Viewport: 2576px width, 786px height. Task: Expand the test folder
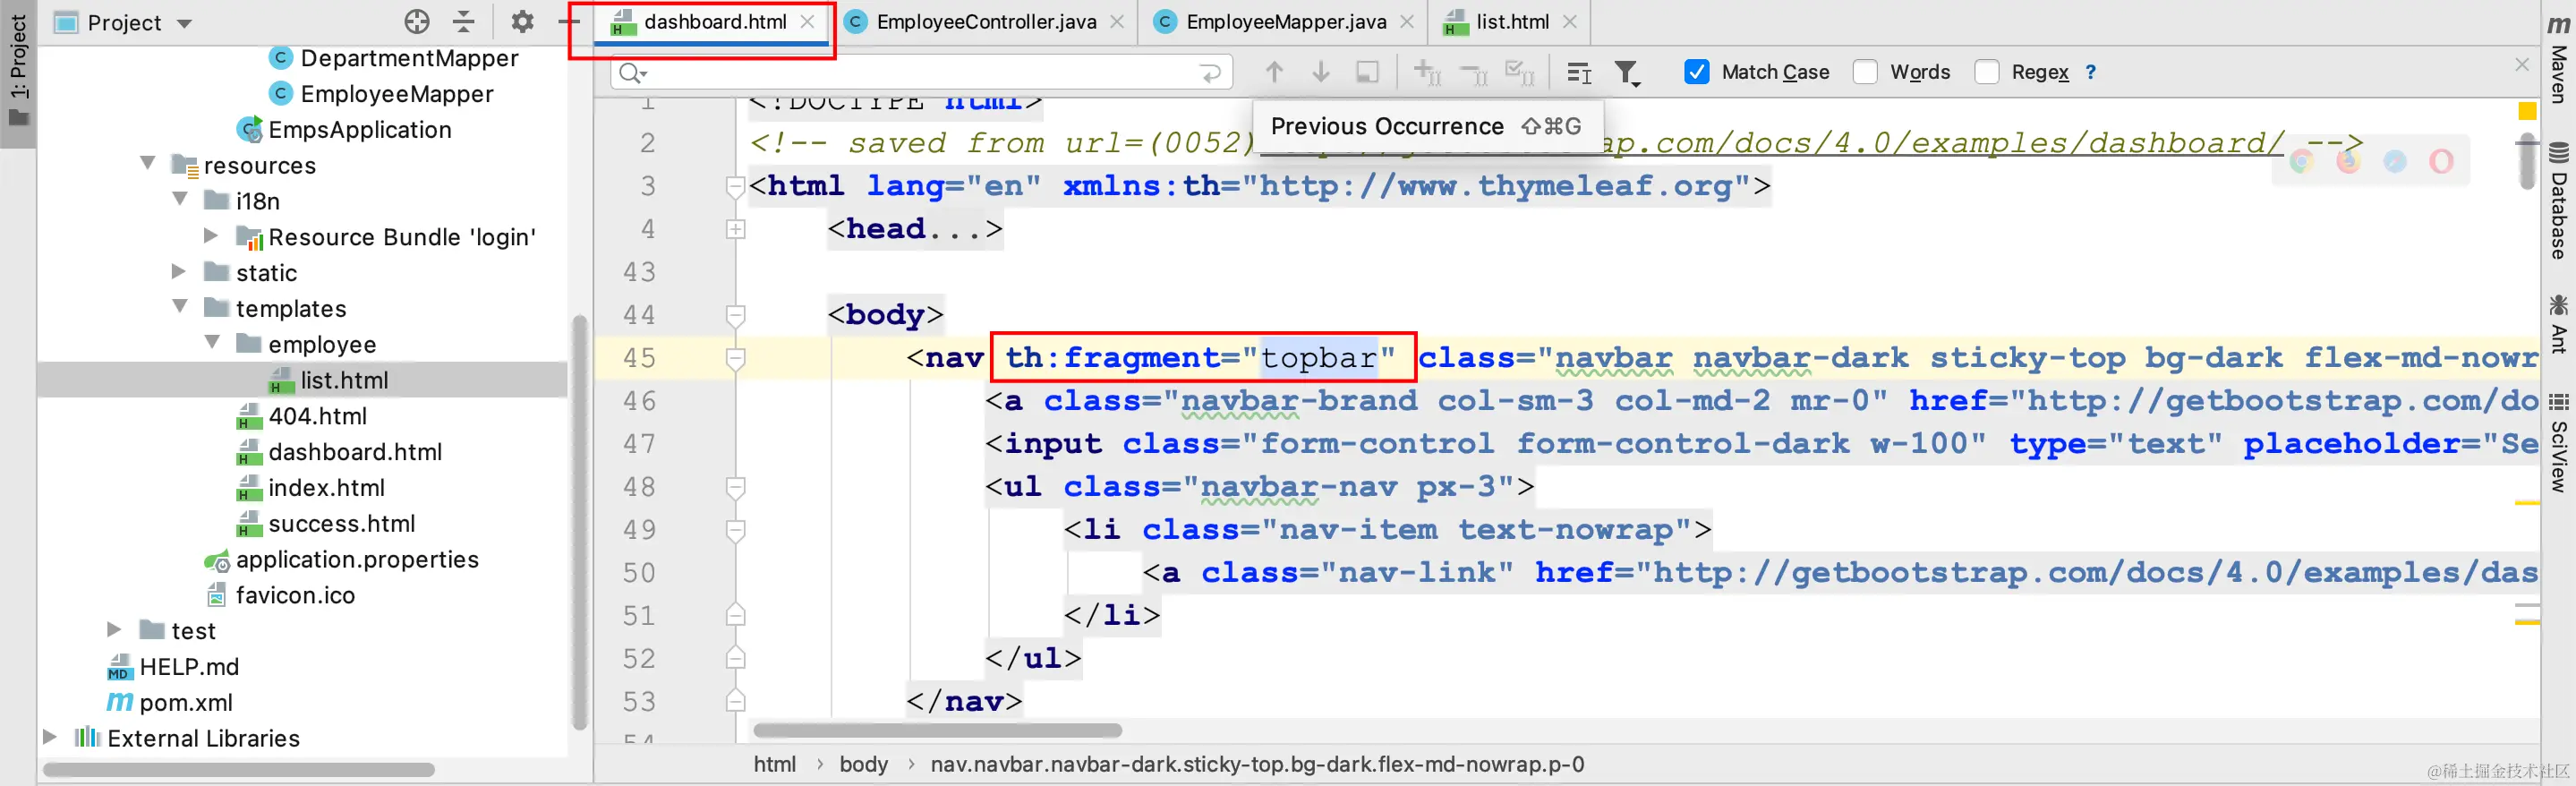[x=114, y=629]
